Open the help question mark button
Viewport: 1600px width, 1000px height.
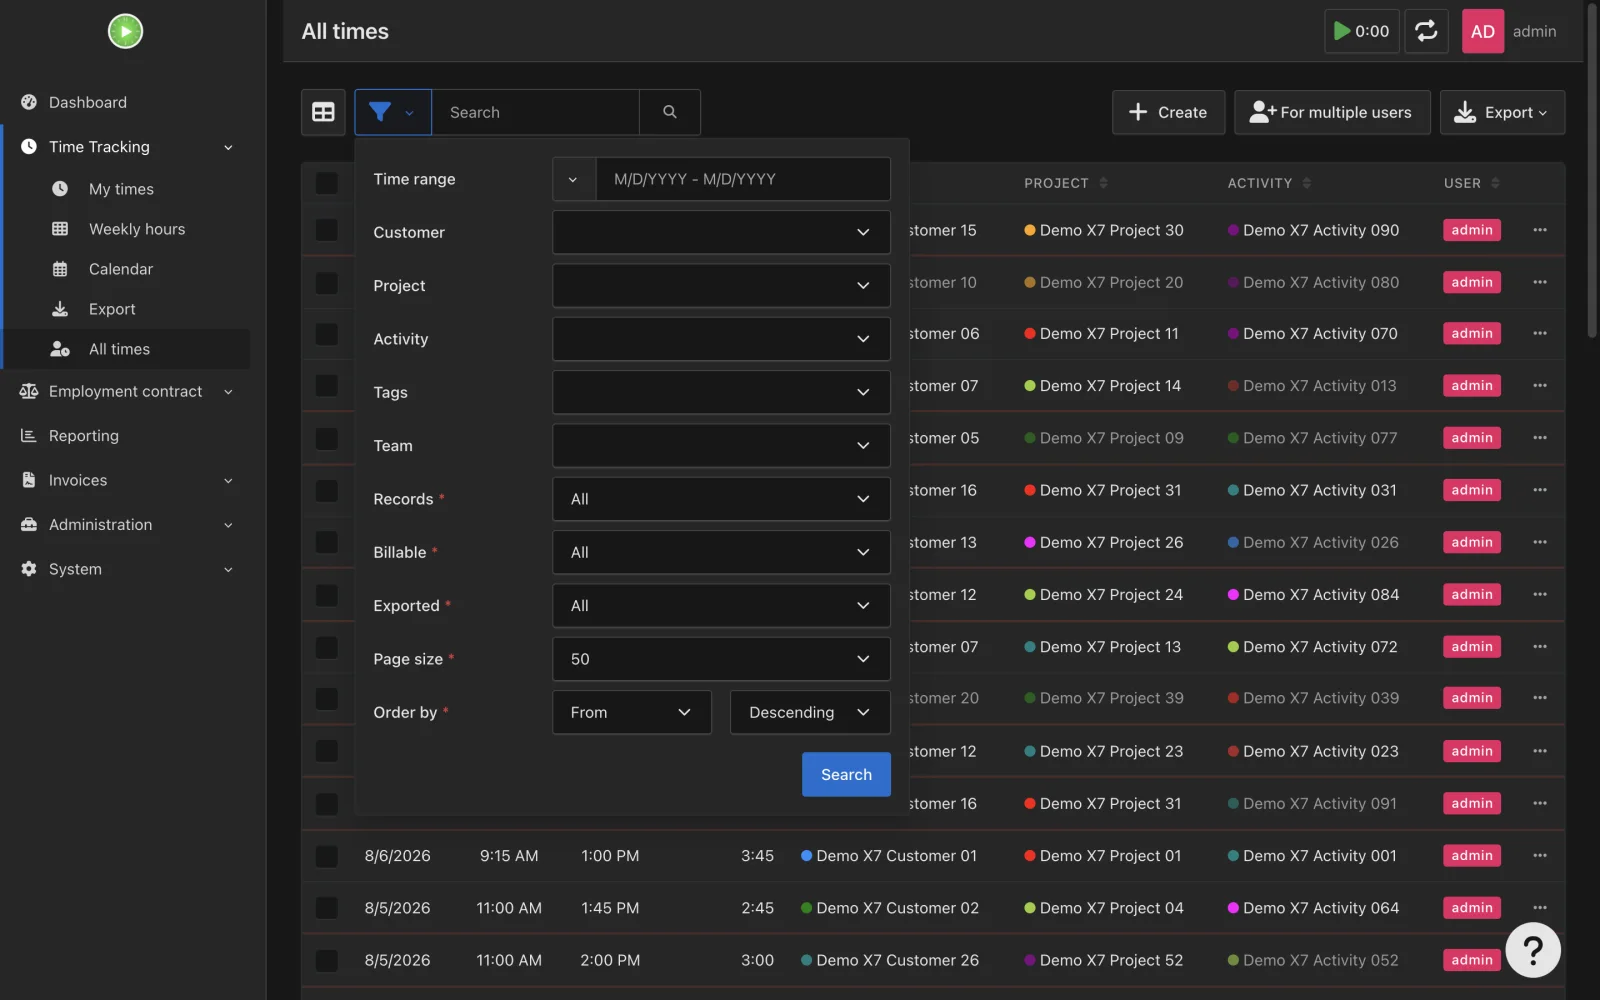pyautogui.click(x=1532, y=950)
